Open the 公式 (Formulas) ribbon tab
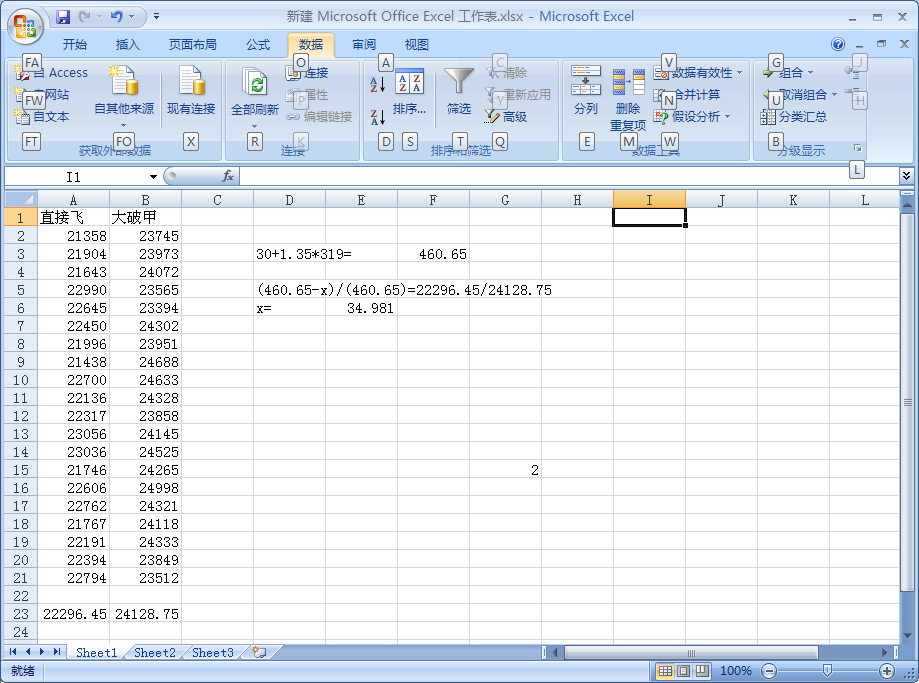The image size is (919, 683). click(x=258, y=45)
